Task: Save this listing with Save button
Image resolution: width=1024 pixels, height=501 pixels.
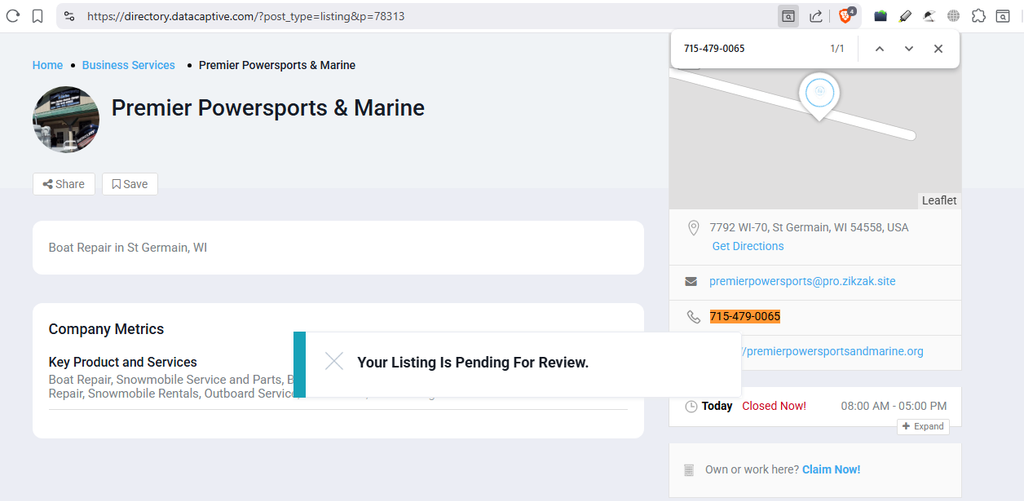Action: coord(130,184)
